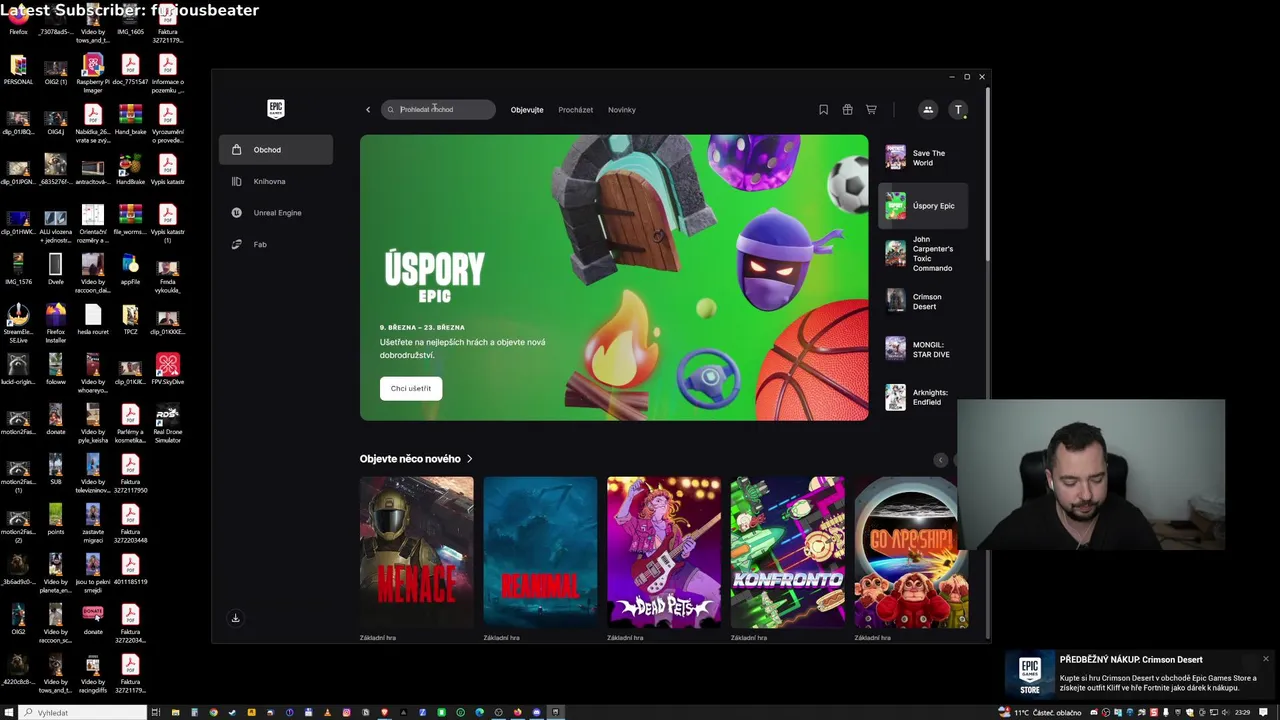Select the PERSONAL desktop icon
The image size is (1280, 720).
[18, 70]
